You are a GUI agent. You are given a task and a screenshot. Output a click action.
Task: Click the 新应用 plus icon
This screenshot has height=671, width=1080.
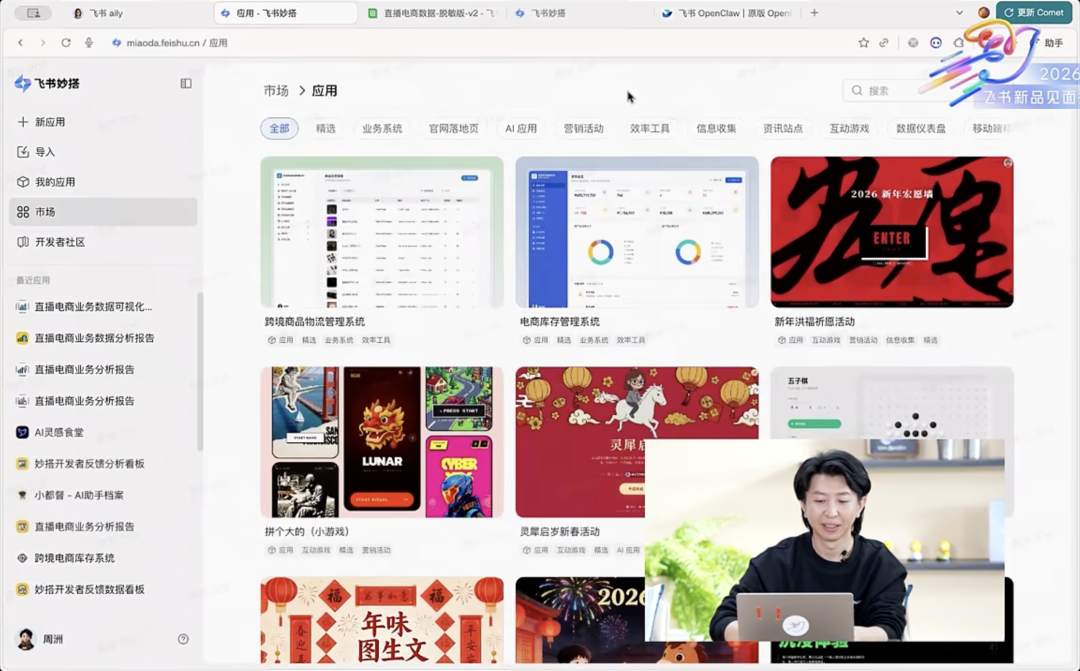point(23,122)
